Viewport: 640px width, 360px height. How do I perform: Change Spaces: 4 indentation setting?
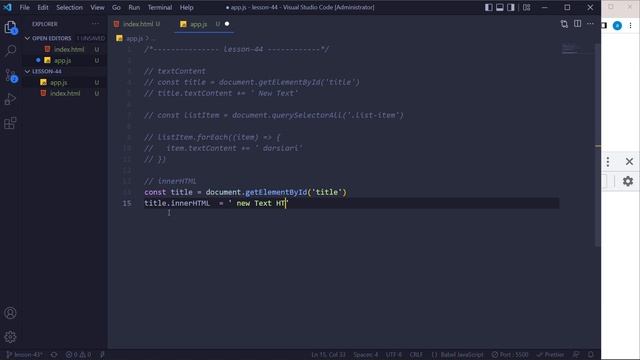(x=366, y=355)
